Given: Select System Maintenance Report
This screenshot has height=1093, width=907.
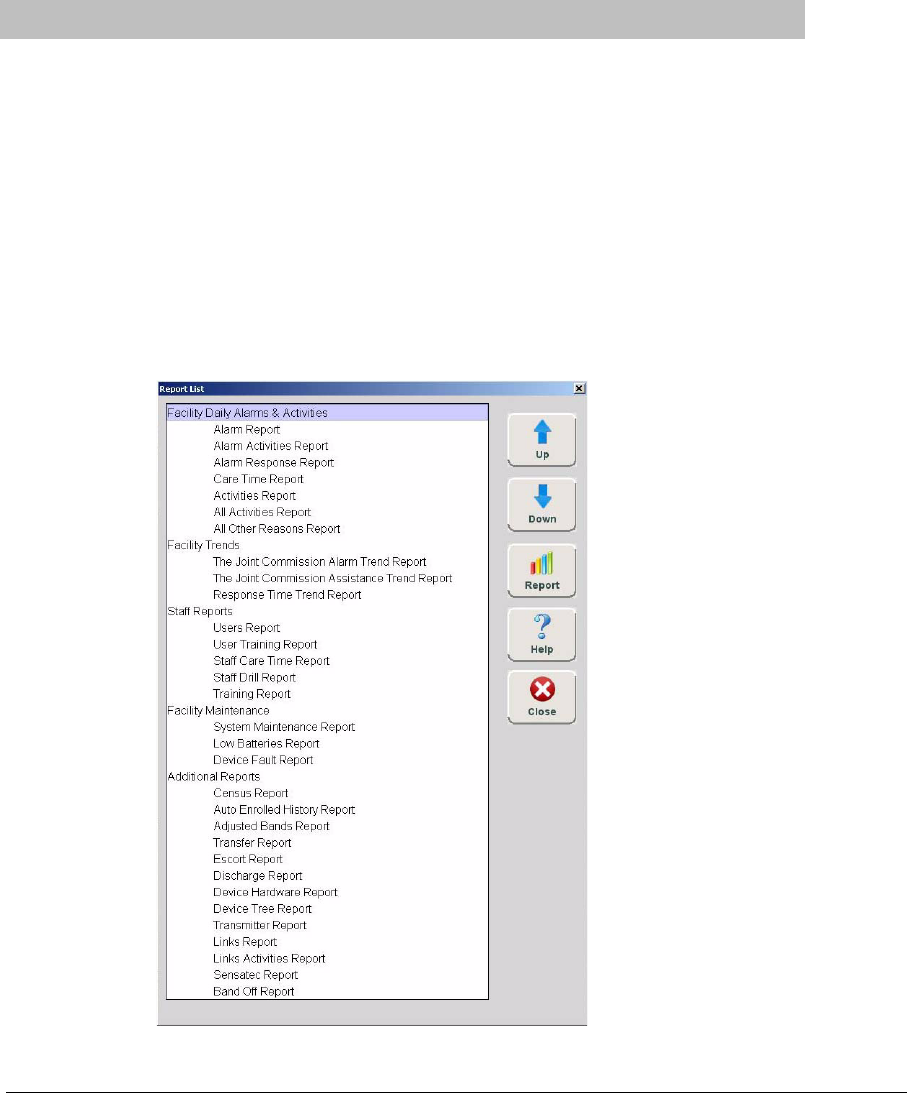Looking at the screenshot, I should click(284, 727).
